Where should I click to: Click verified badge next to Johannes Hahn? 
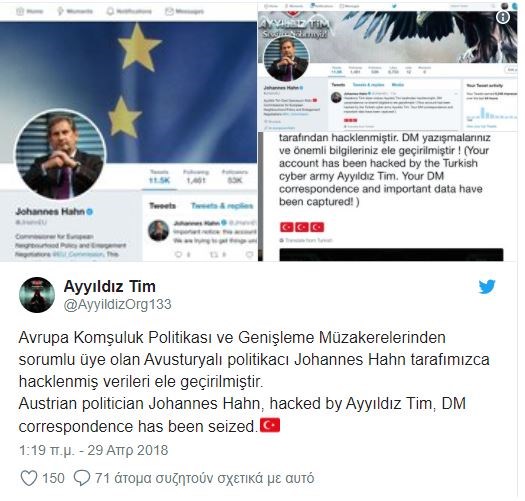pyautogui.click(x=89, y=212)
